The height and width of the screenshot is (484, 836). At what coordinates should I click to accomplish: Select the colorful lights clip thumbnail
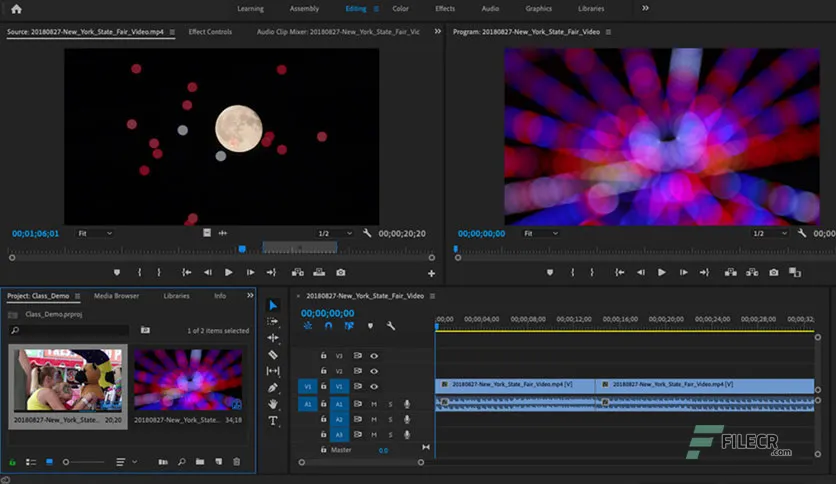pyautogui.click(x=189, y=379)
